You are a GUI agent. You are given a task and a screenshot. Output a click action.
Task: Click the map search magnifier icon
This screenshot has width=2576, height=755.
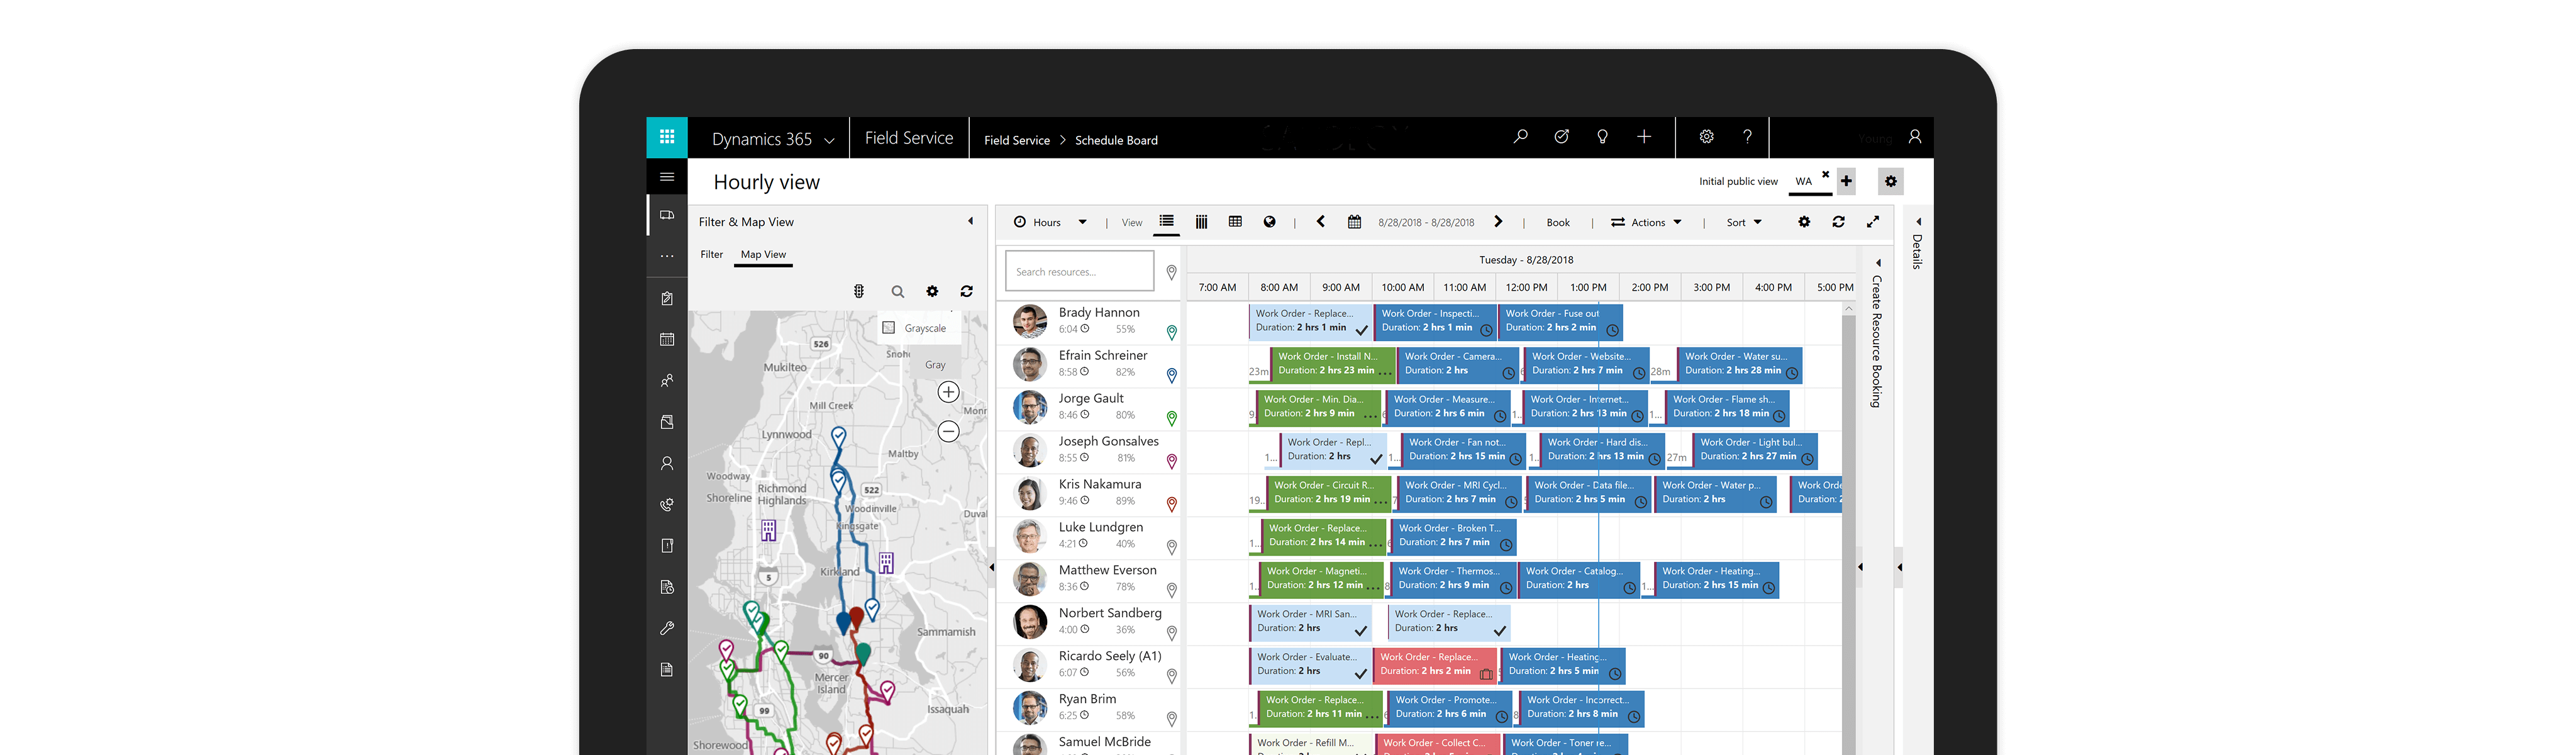tap(897, 292)
